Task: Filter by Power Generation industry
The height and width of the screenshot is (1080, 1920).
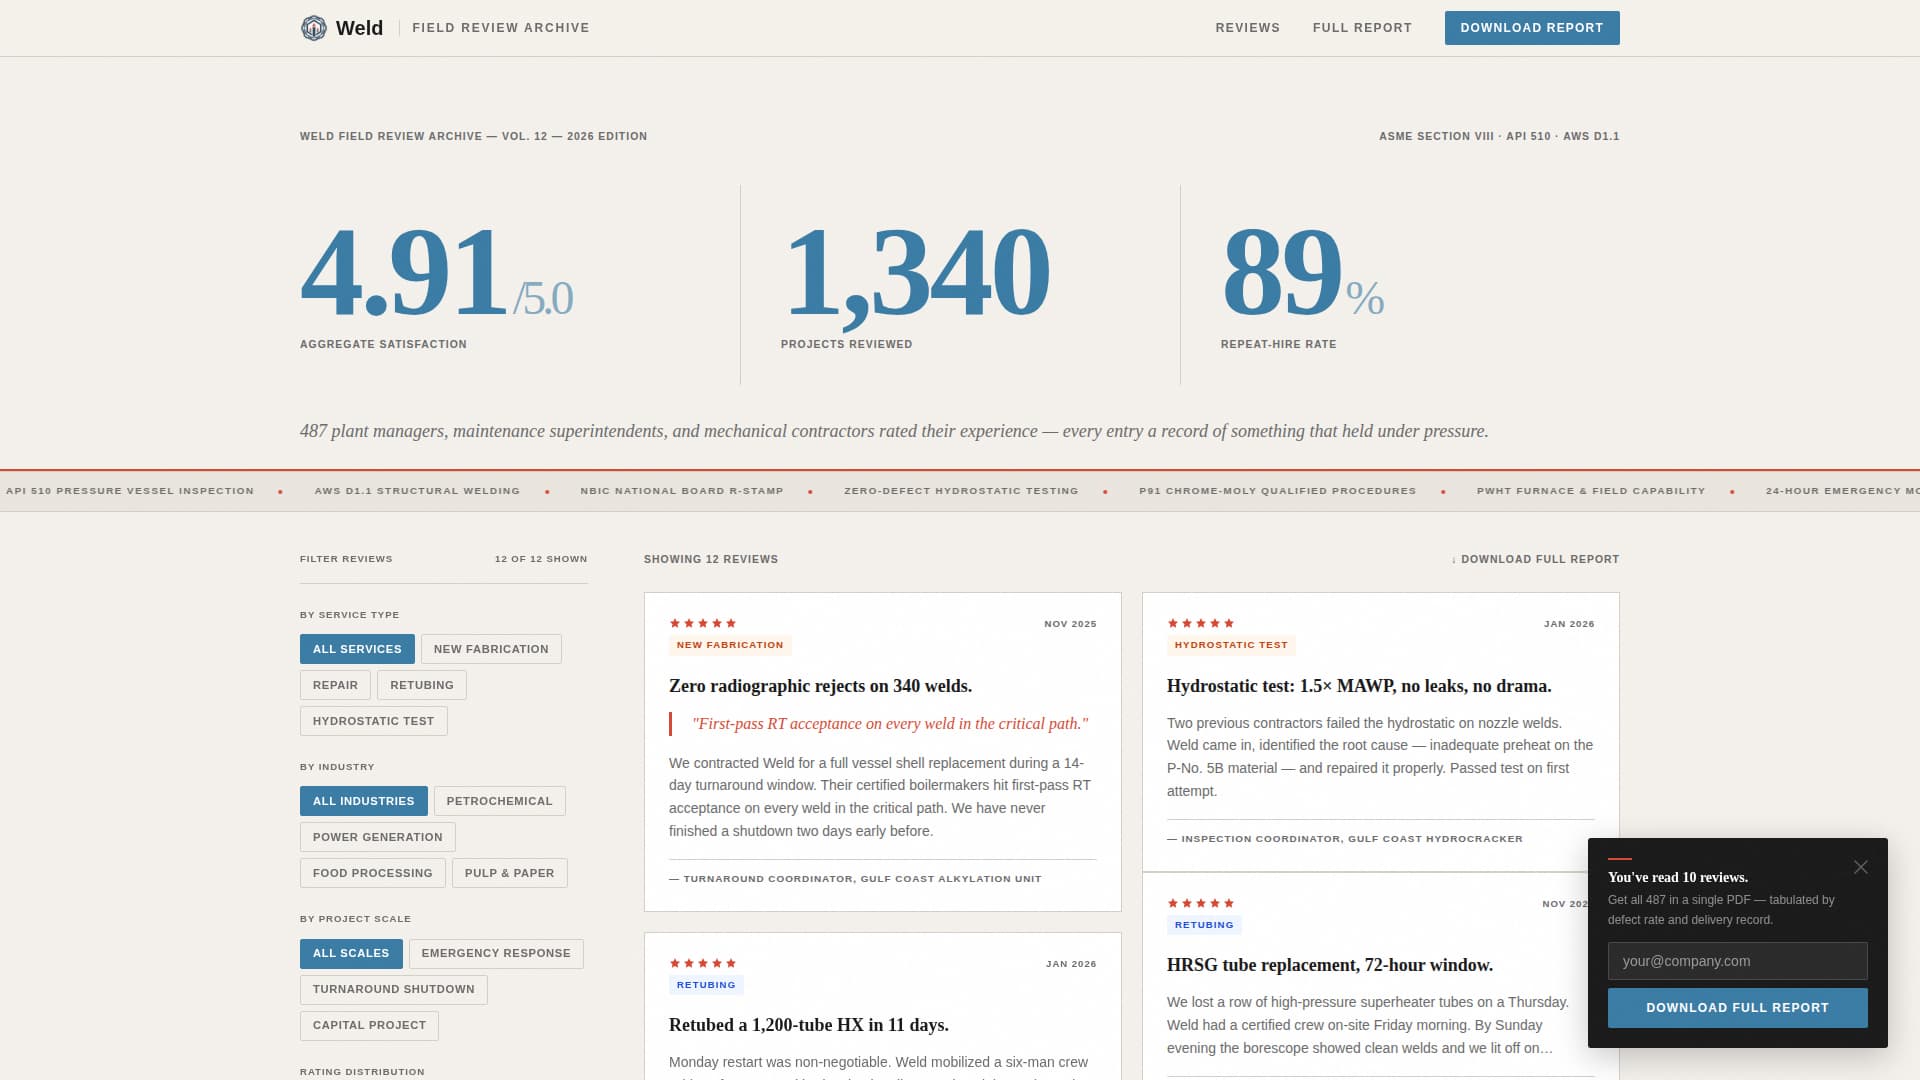Action: coord(377,837)
